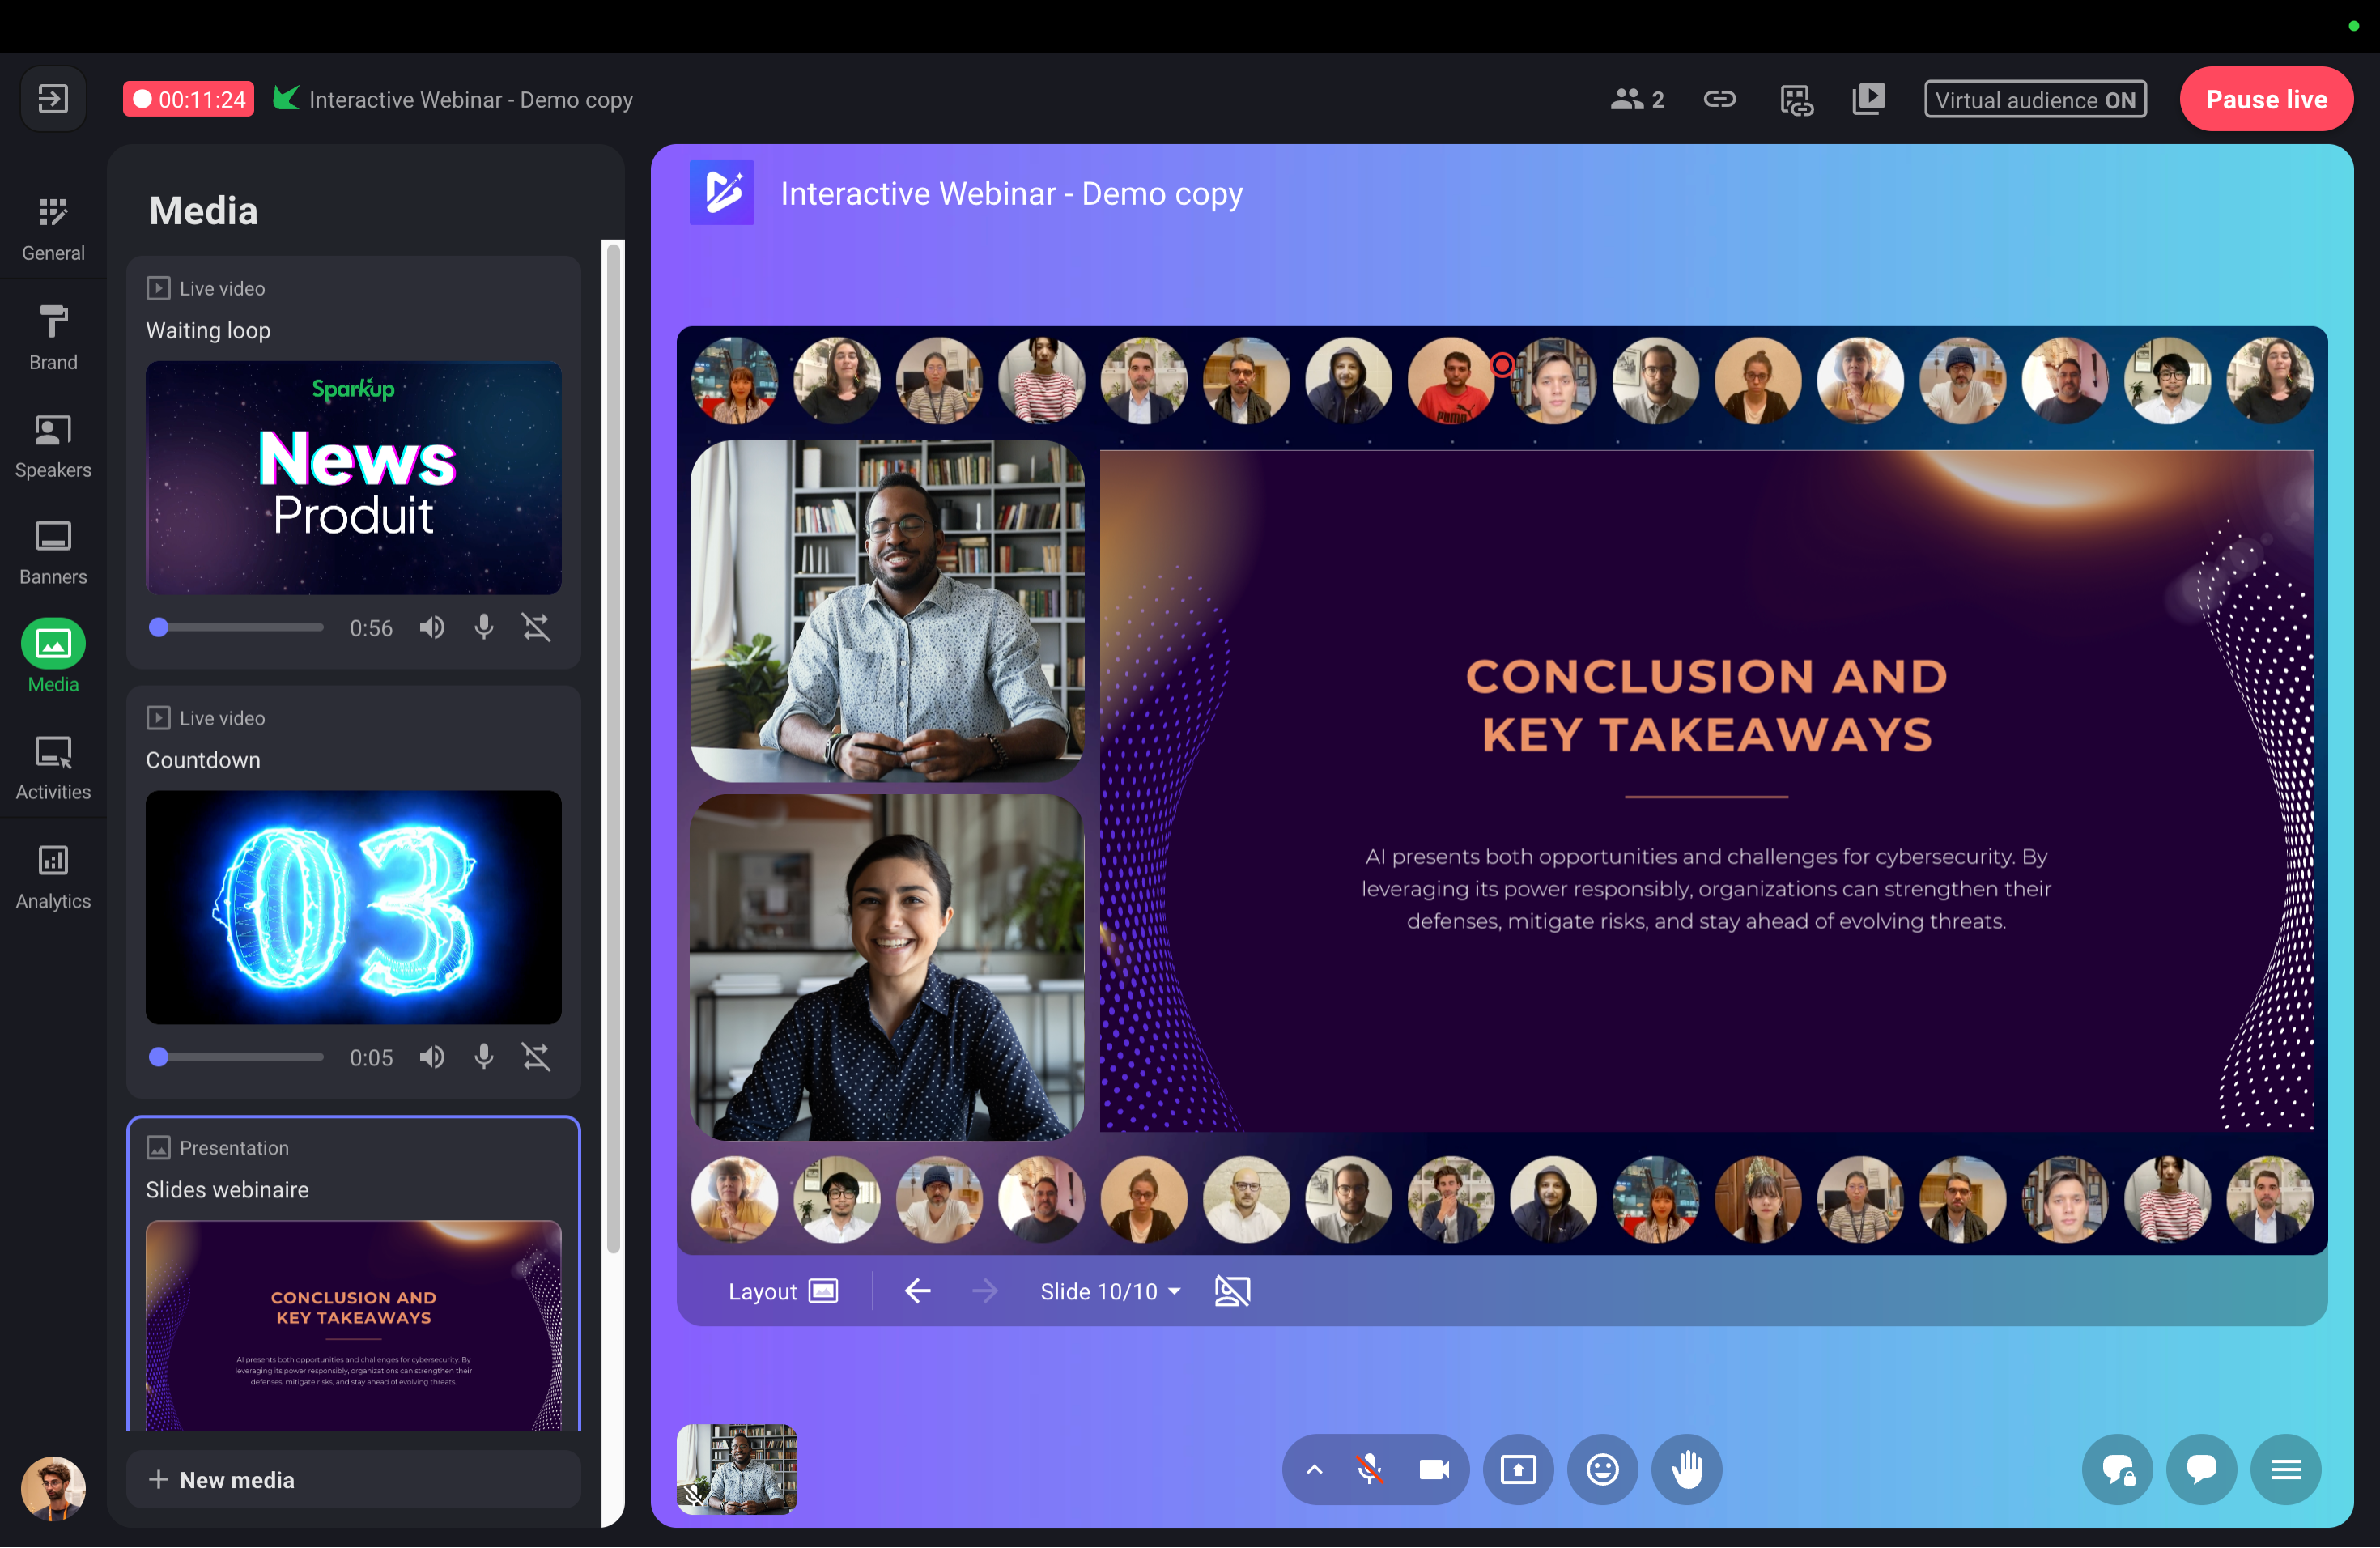Go to the previous slide arrow
This screenshot has height=1548, width=2380.
[917, 1292]
